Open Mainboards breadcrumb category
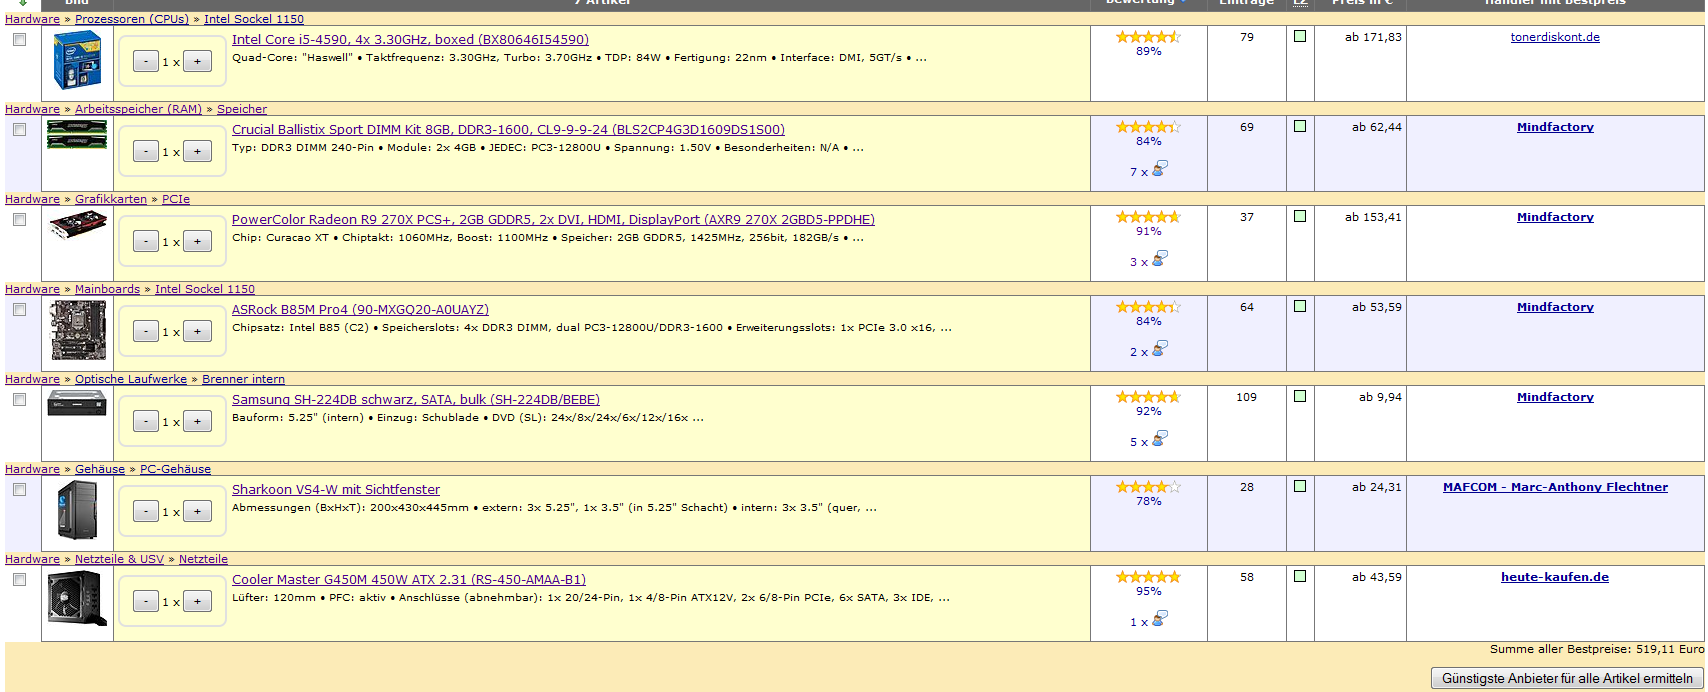This screenshot has height=692, width=1708. point(107,289)
